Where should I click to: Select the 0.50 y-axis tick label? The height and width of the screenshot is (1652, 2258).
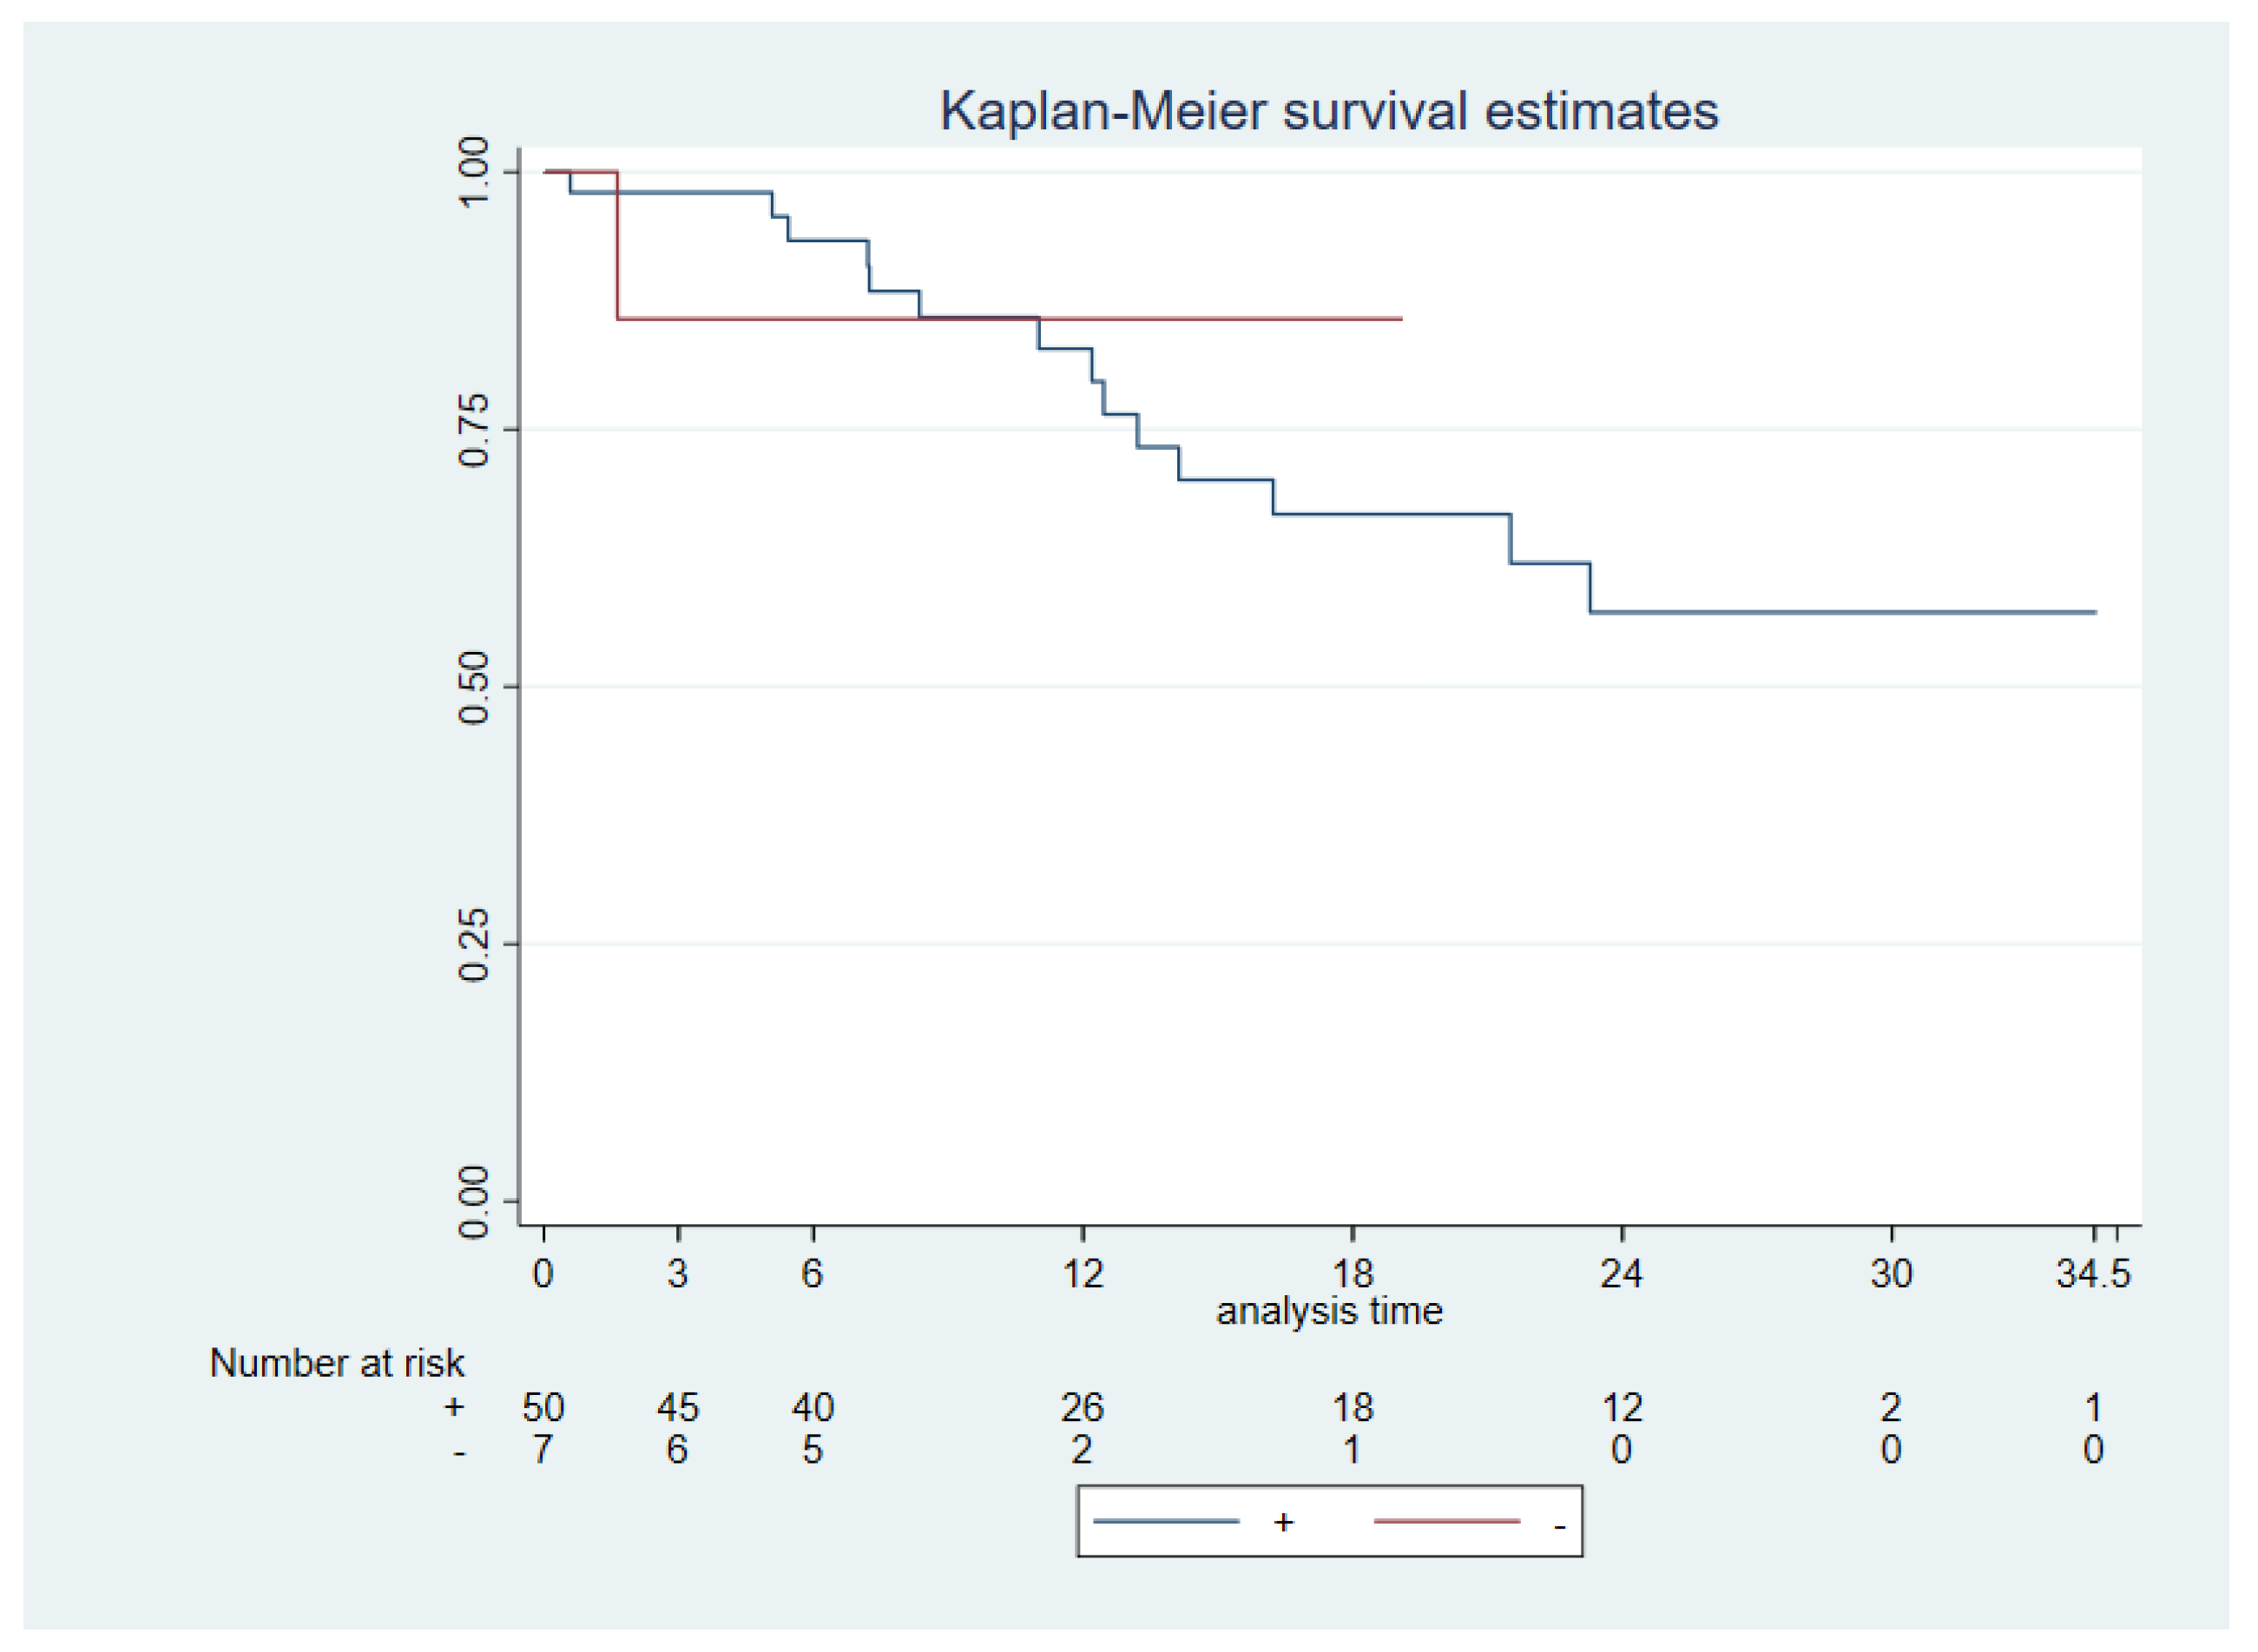pos(473,687)
